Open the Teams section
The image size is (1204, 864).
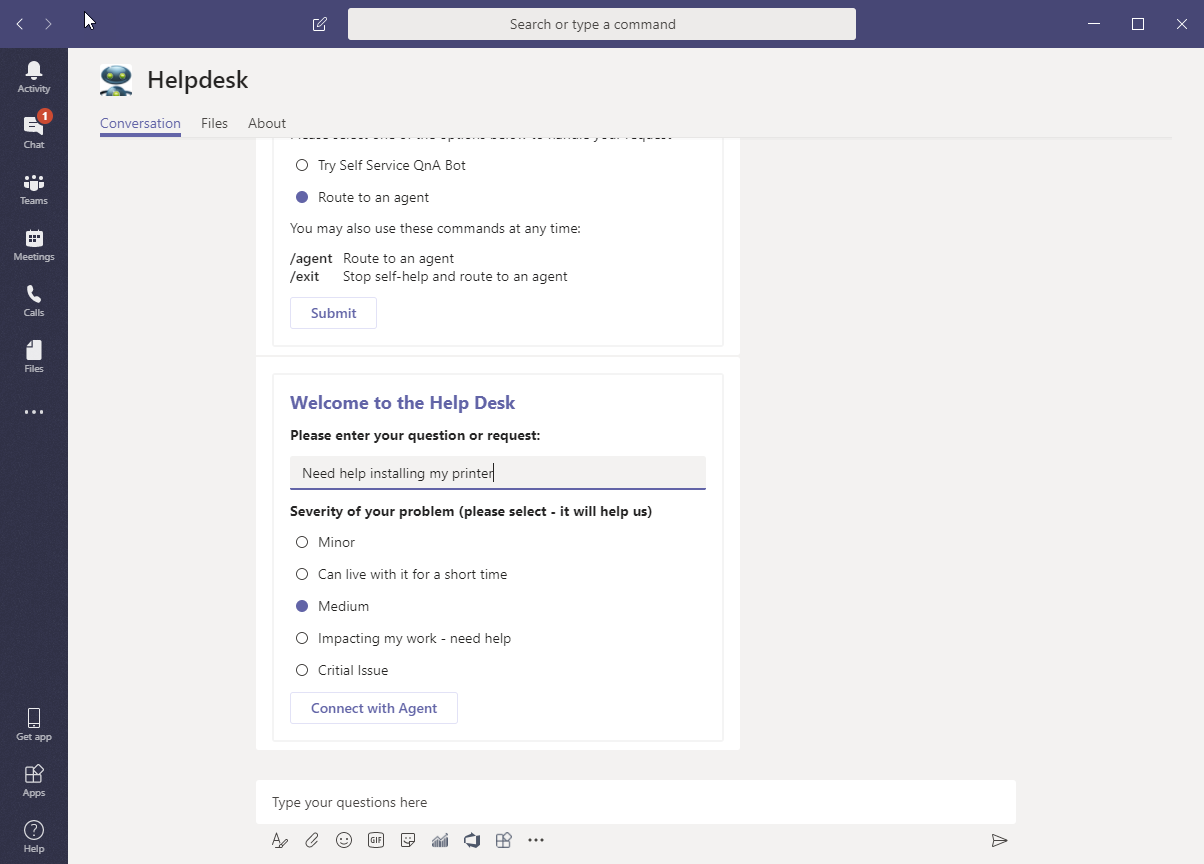point(34,188)
